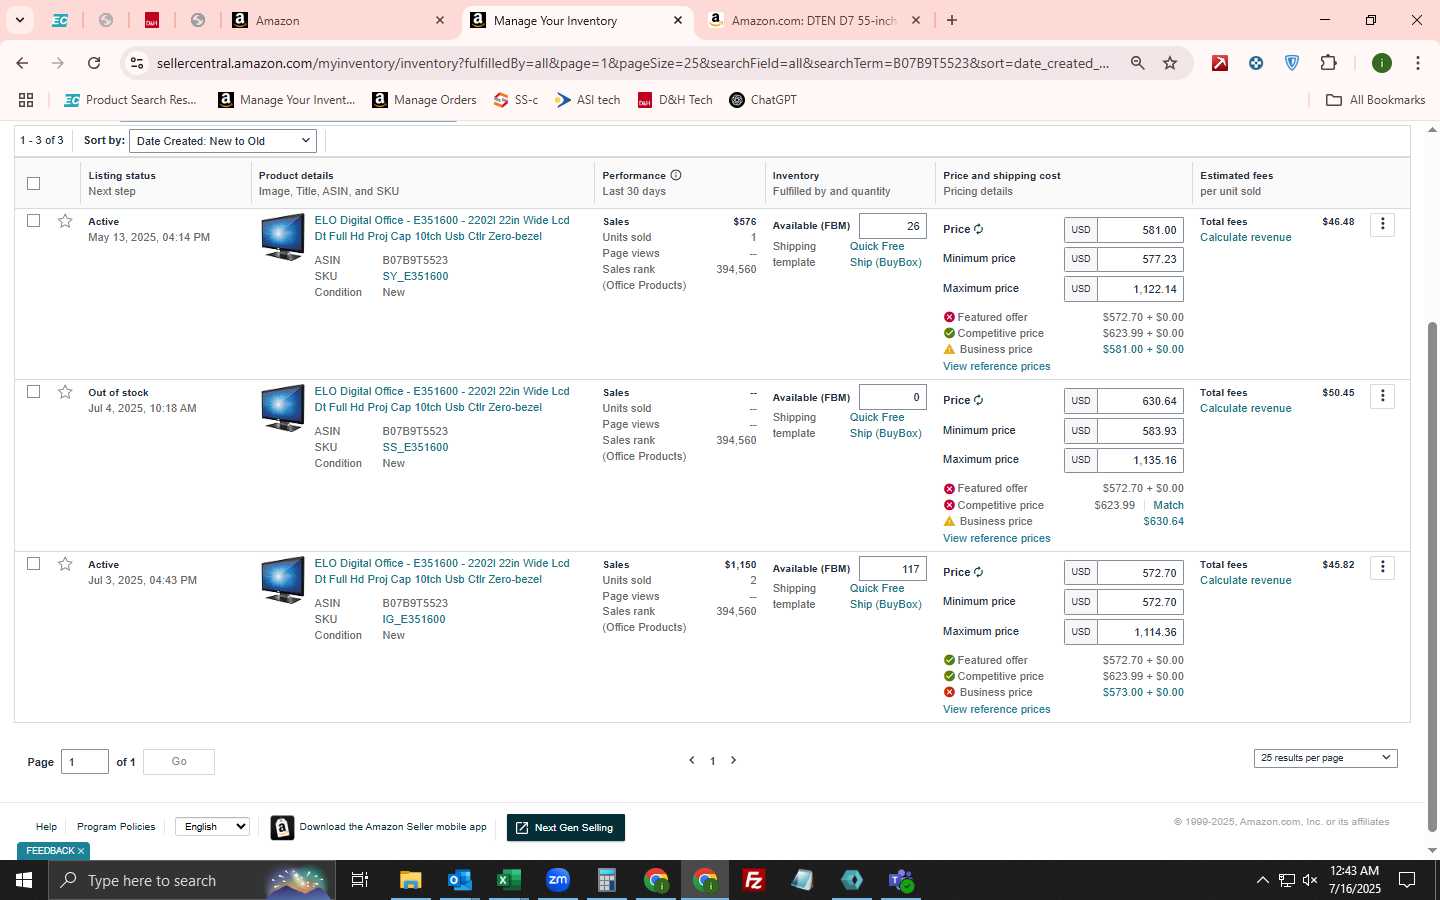Click Quick Free Ship template in SS_E351600 row
This screenshot has height=900, width=1440.
click(885, 425)
